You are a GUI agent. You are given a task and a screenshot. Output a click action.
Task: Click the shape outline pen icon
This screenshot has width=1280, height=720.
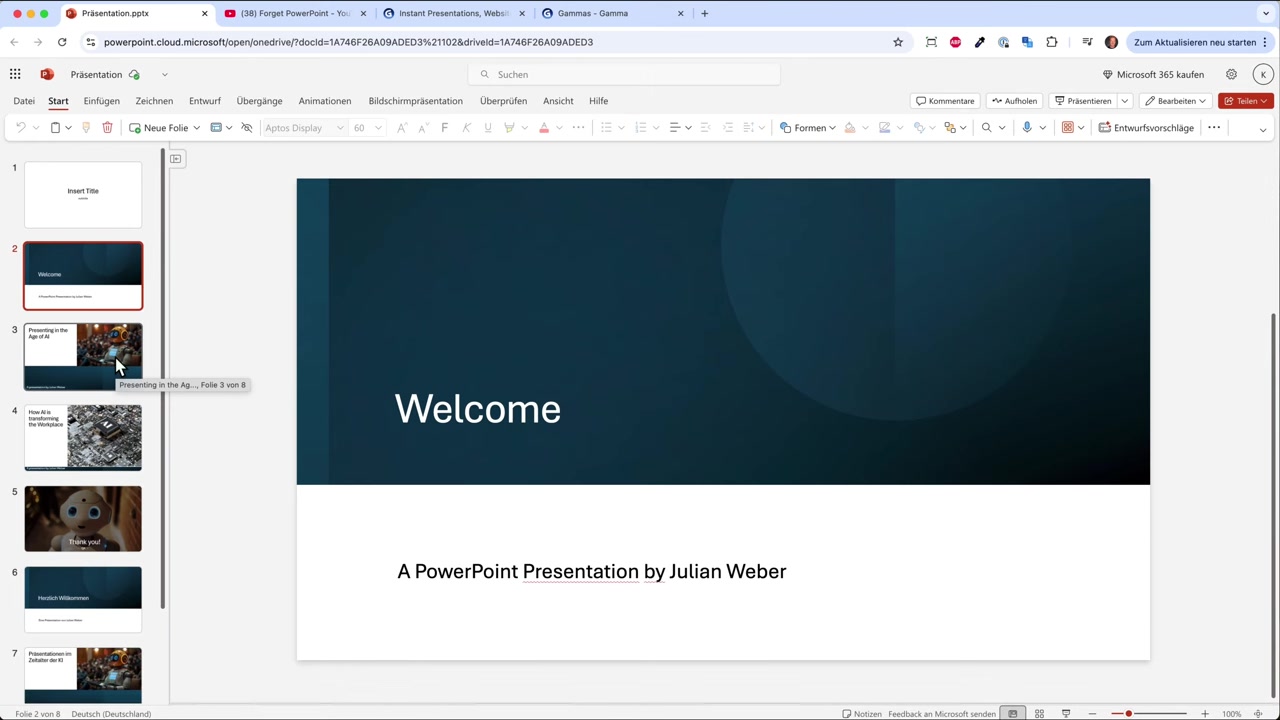(884, 128)
